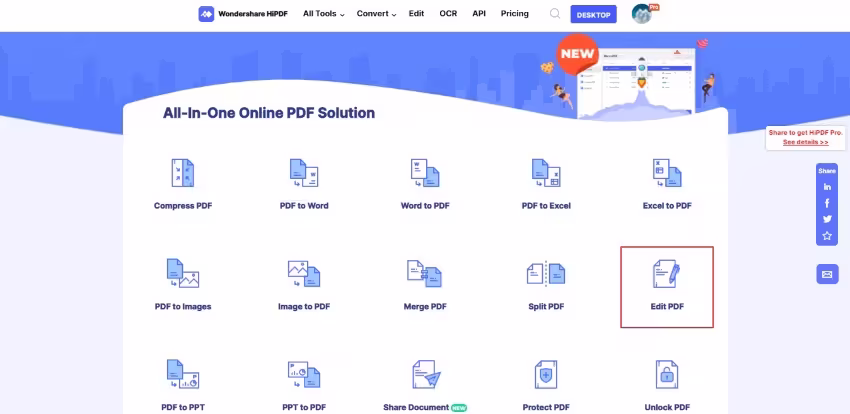The height and width of the screenshot is (414, 850).
Task: Click the Excel to PDF label
Action: 667,206
